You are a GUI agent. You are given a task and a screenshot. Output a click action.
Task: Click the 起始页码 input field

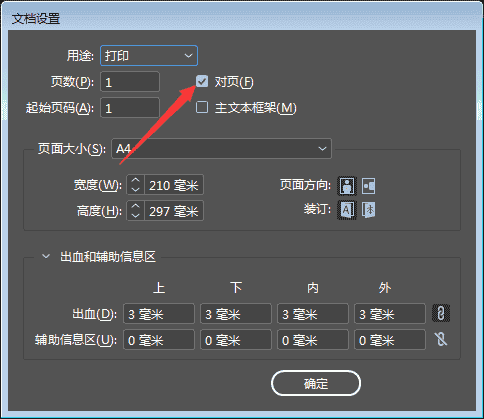pos(130,108)
